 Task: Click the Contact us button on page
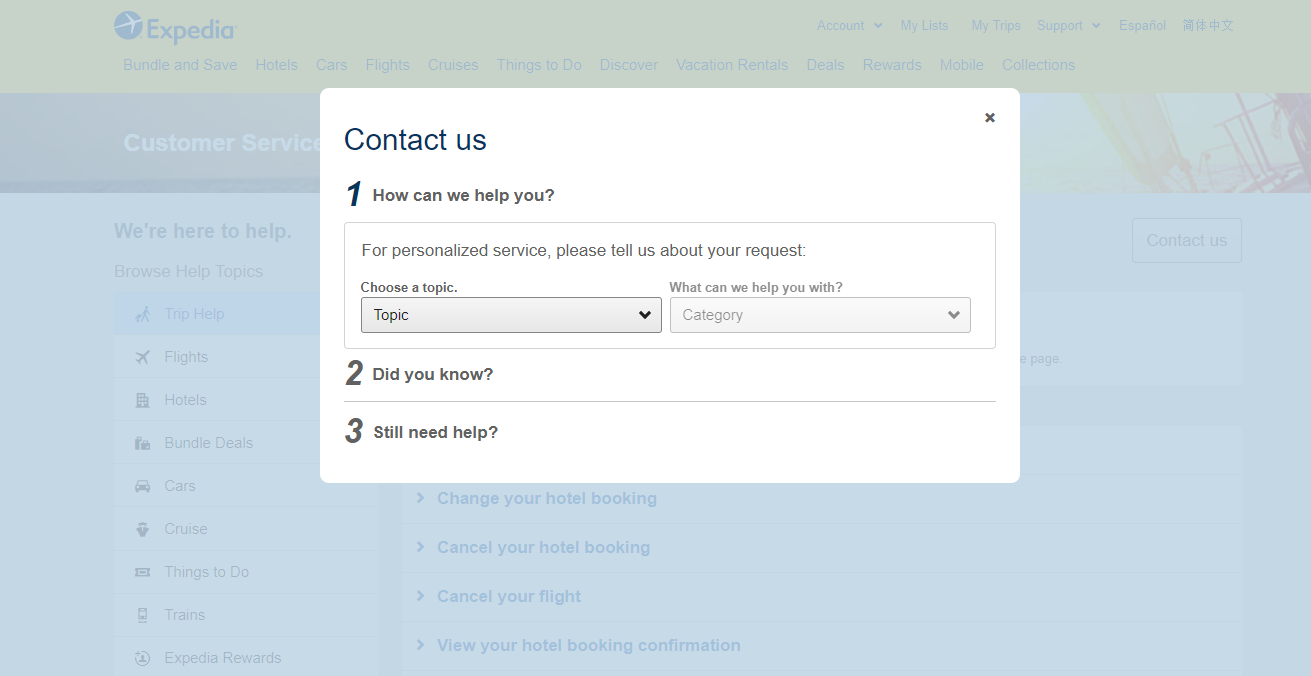[1186, 240]
